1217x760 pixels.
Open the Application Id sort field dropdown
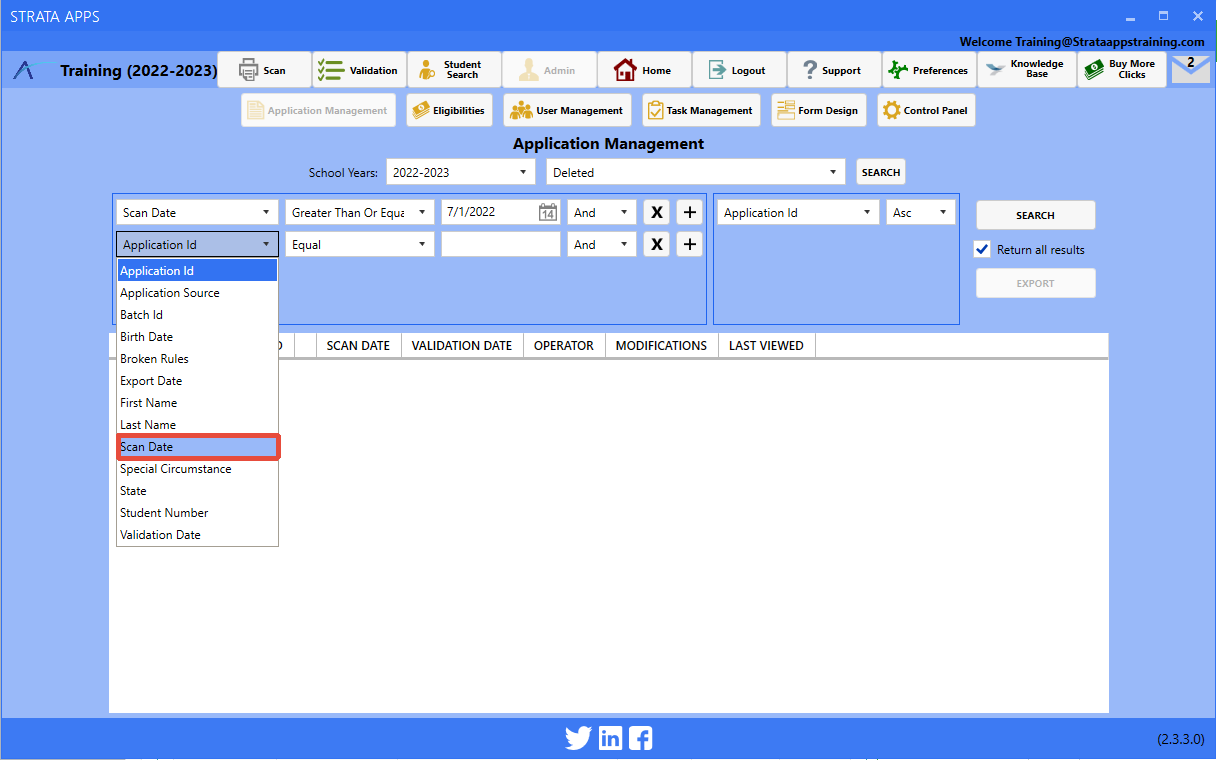pos(798,212)
